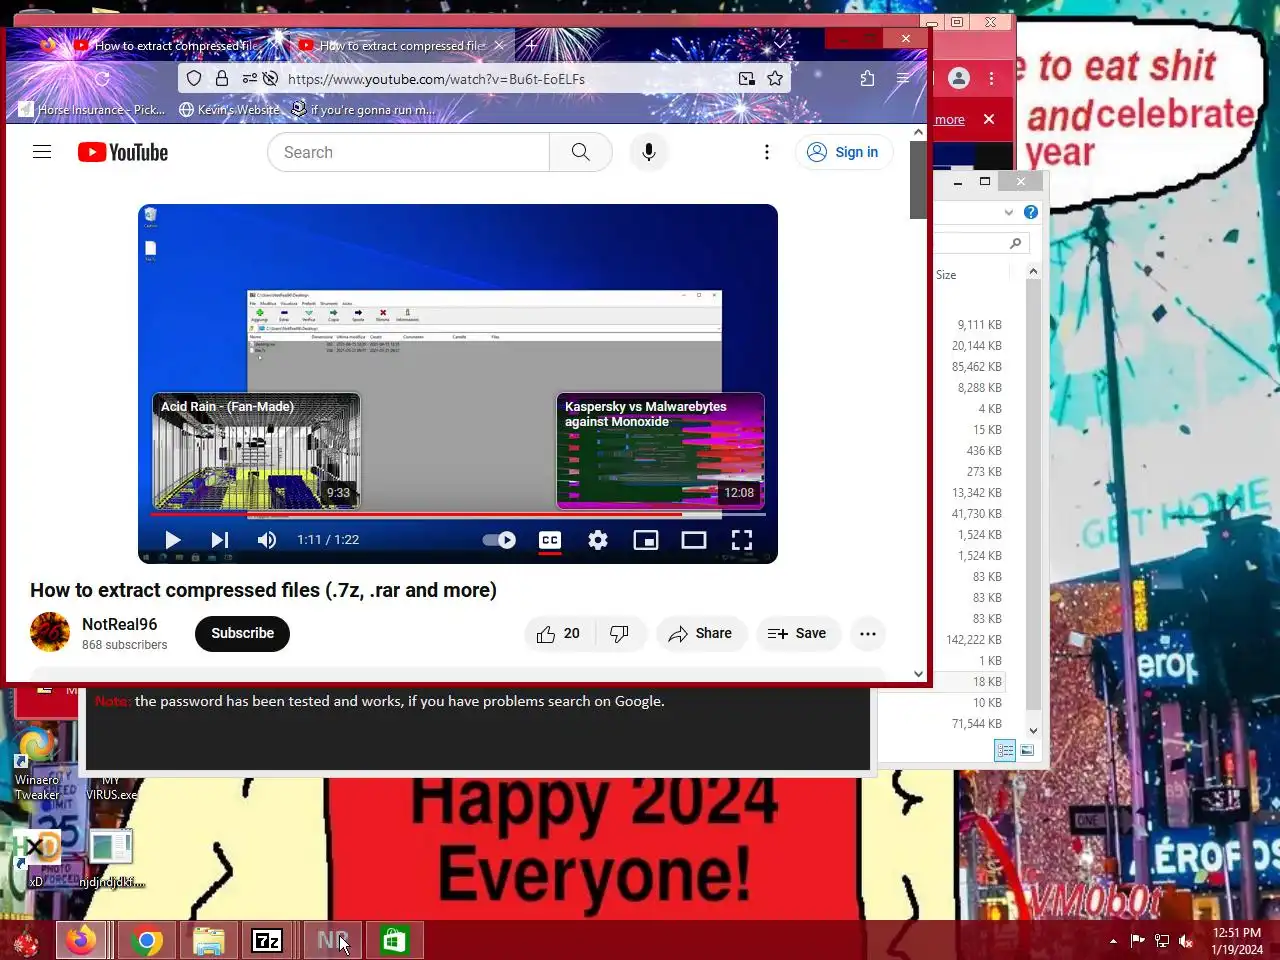1280x960 pixels.
Task: Open Explorer help question mark
Action: click(1031, 212)
